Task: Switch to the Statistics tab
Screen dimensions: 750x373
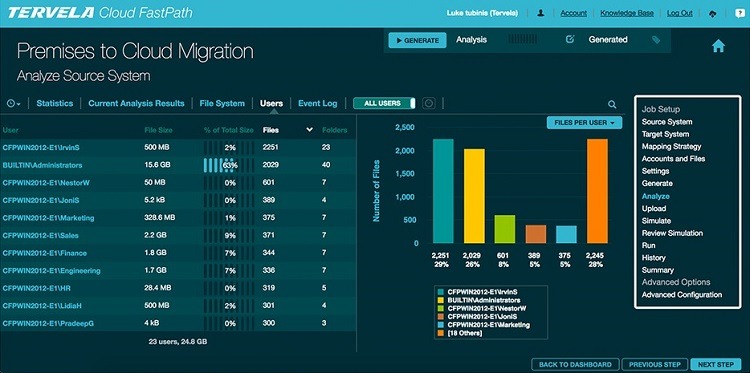Action: [x=55, y=103]
